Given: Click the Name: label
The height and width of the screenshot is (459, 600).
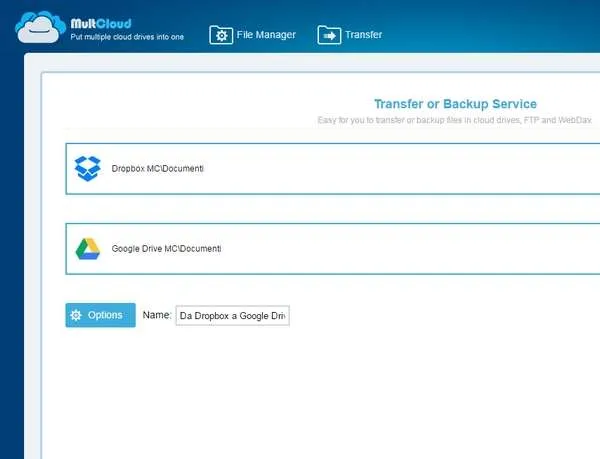Looking at the screenshot, I should tap(157, 315).
